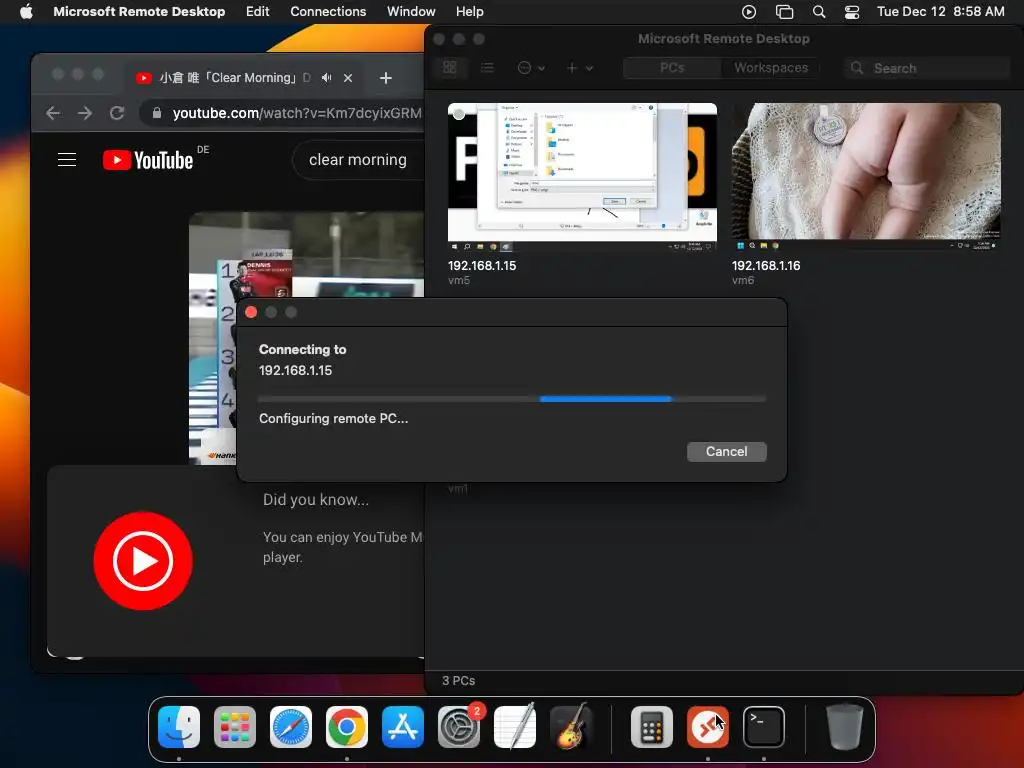This screenshot has height=768, width=1024.
Task: Open Terminal from the dock
Action: 763,727
